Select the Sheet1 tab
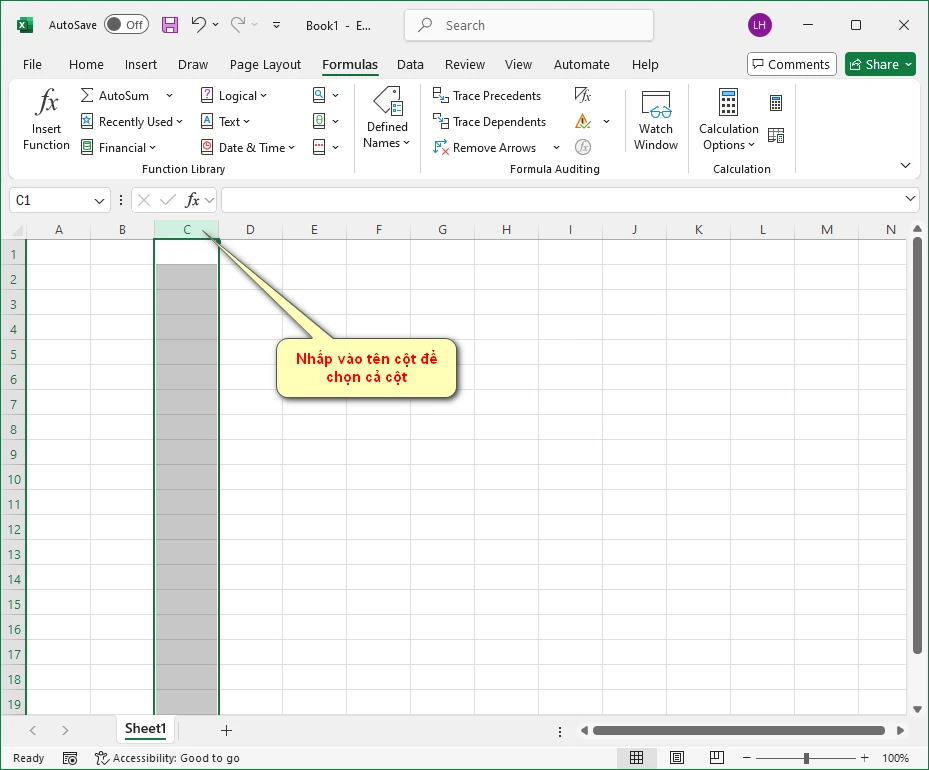Screen dimensions: 929x770 click(x=144, y=728)
